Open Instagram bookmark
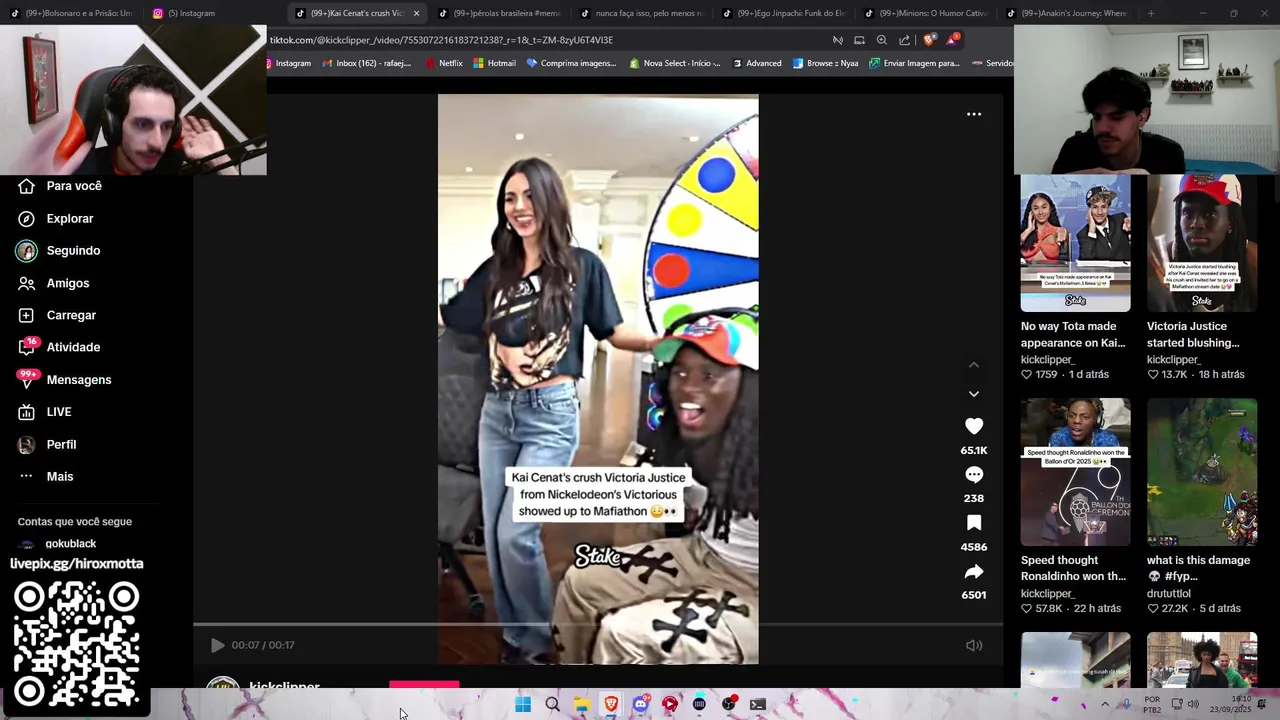Viewport: 1280px width, 720px height. (x=287, y=63)
